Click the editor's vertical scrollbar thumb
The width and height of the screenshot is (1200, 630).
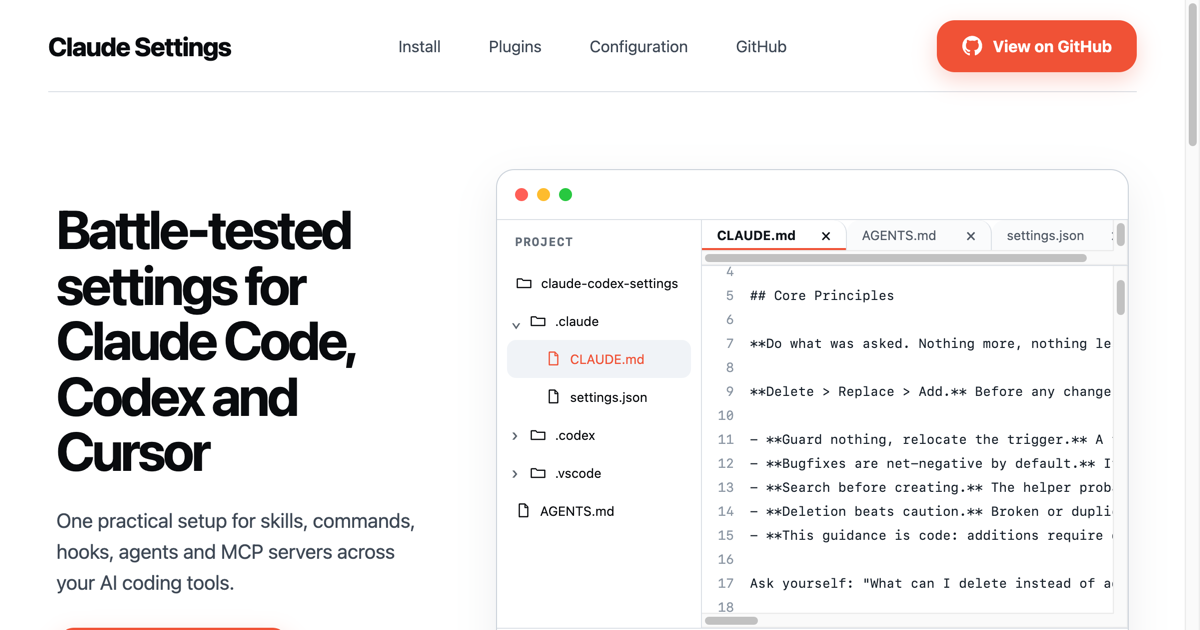(1120, 297)
